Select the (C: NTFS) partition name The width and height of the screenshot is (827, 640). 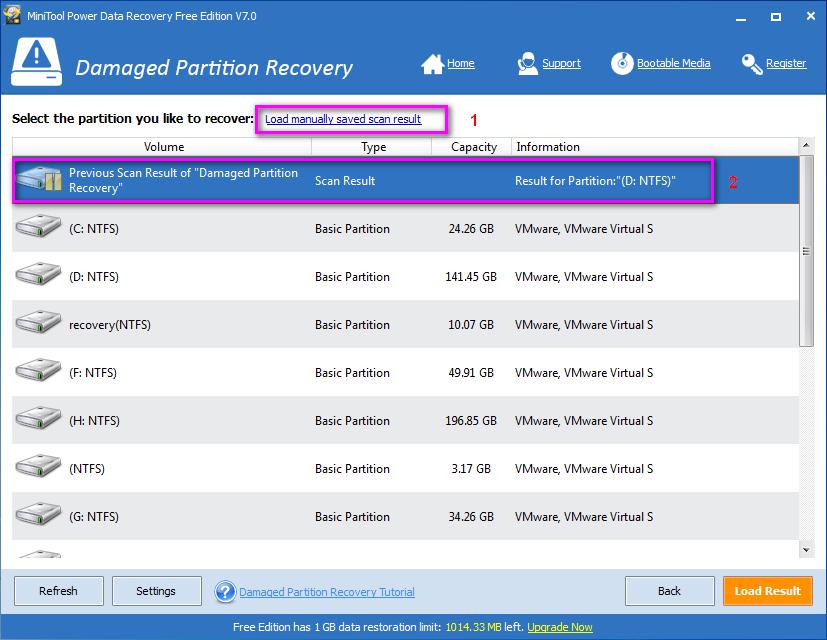tap(94, 228)
